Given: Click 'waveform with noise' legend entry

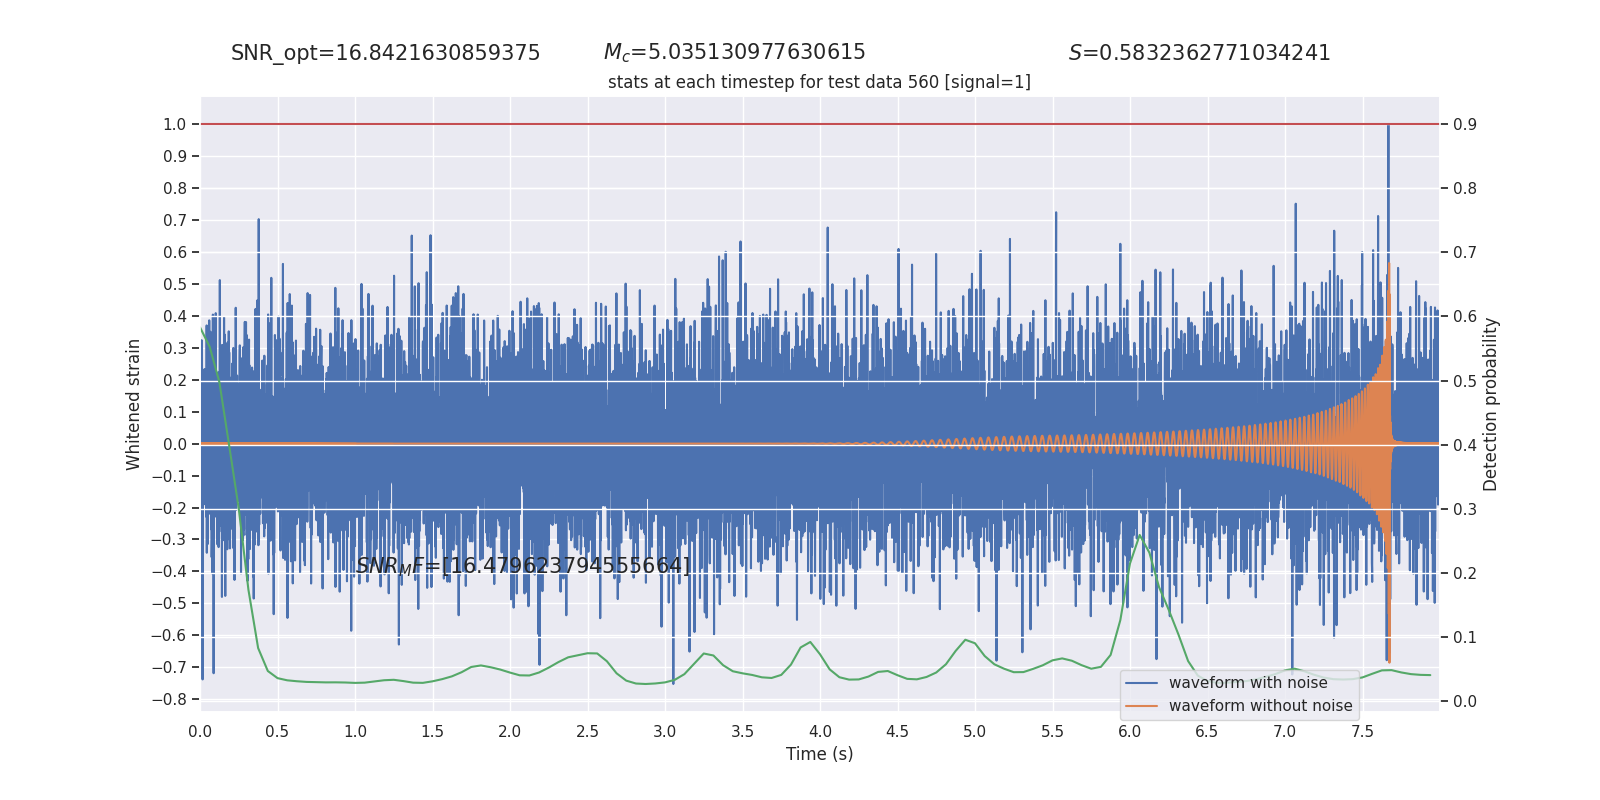Looking at the screenshot, I should [x=1248, y=683].
